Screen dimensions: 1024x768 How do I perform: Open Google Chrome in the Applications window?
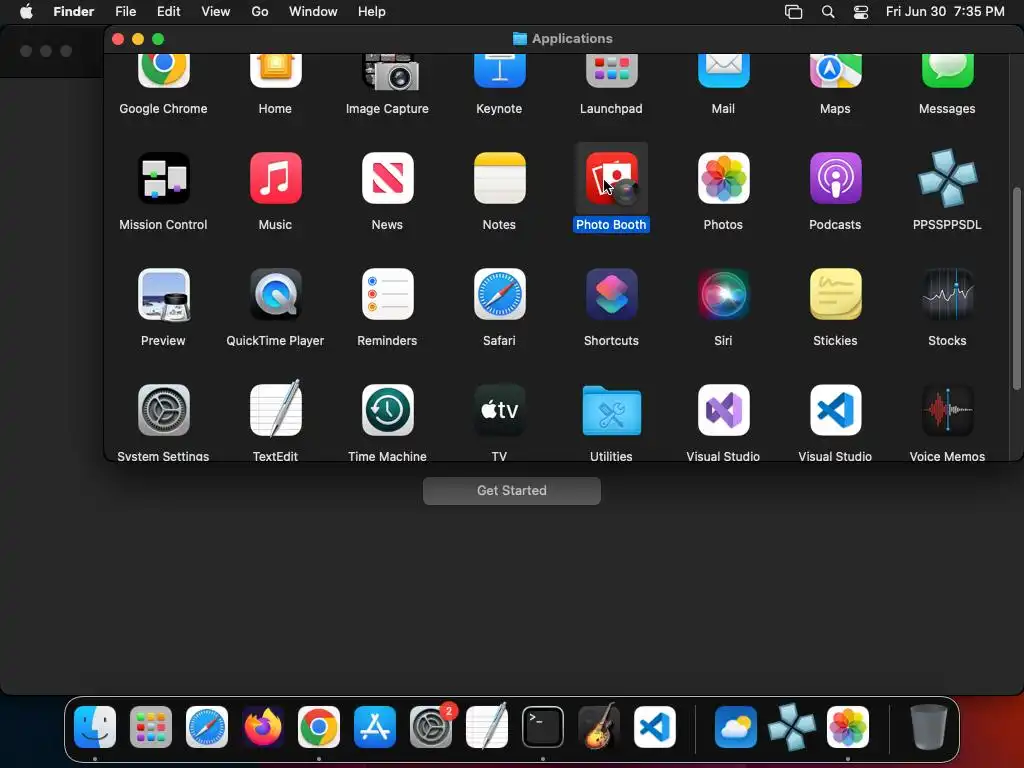pos(163,71)
